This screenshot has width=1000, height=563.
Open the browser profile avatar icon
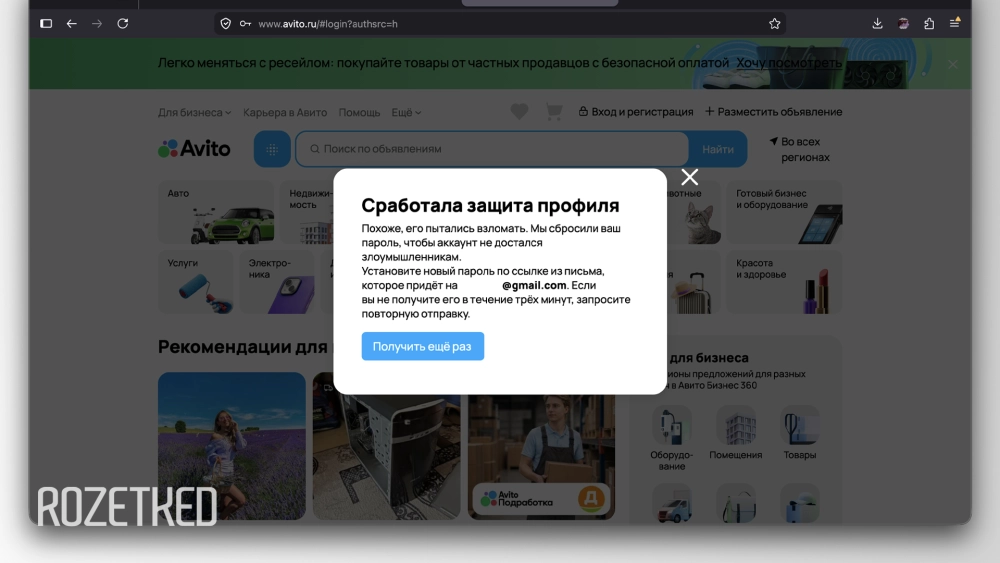pos(903,24)
